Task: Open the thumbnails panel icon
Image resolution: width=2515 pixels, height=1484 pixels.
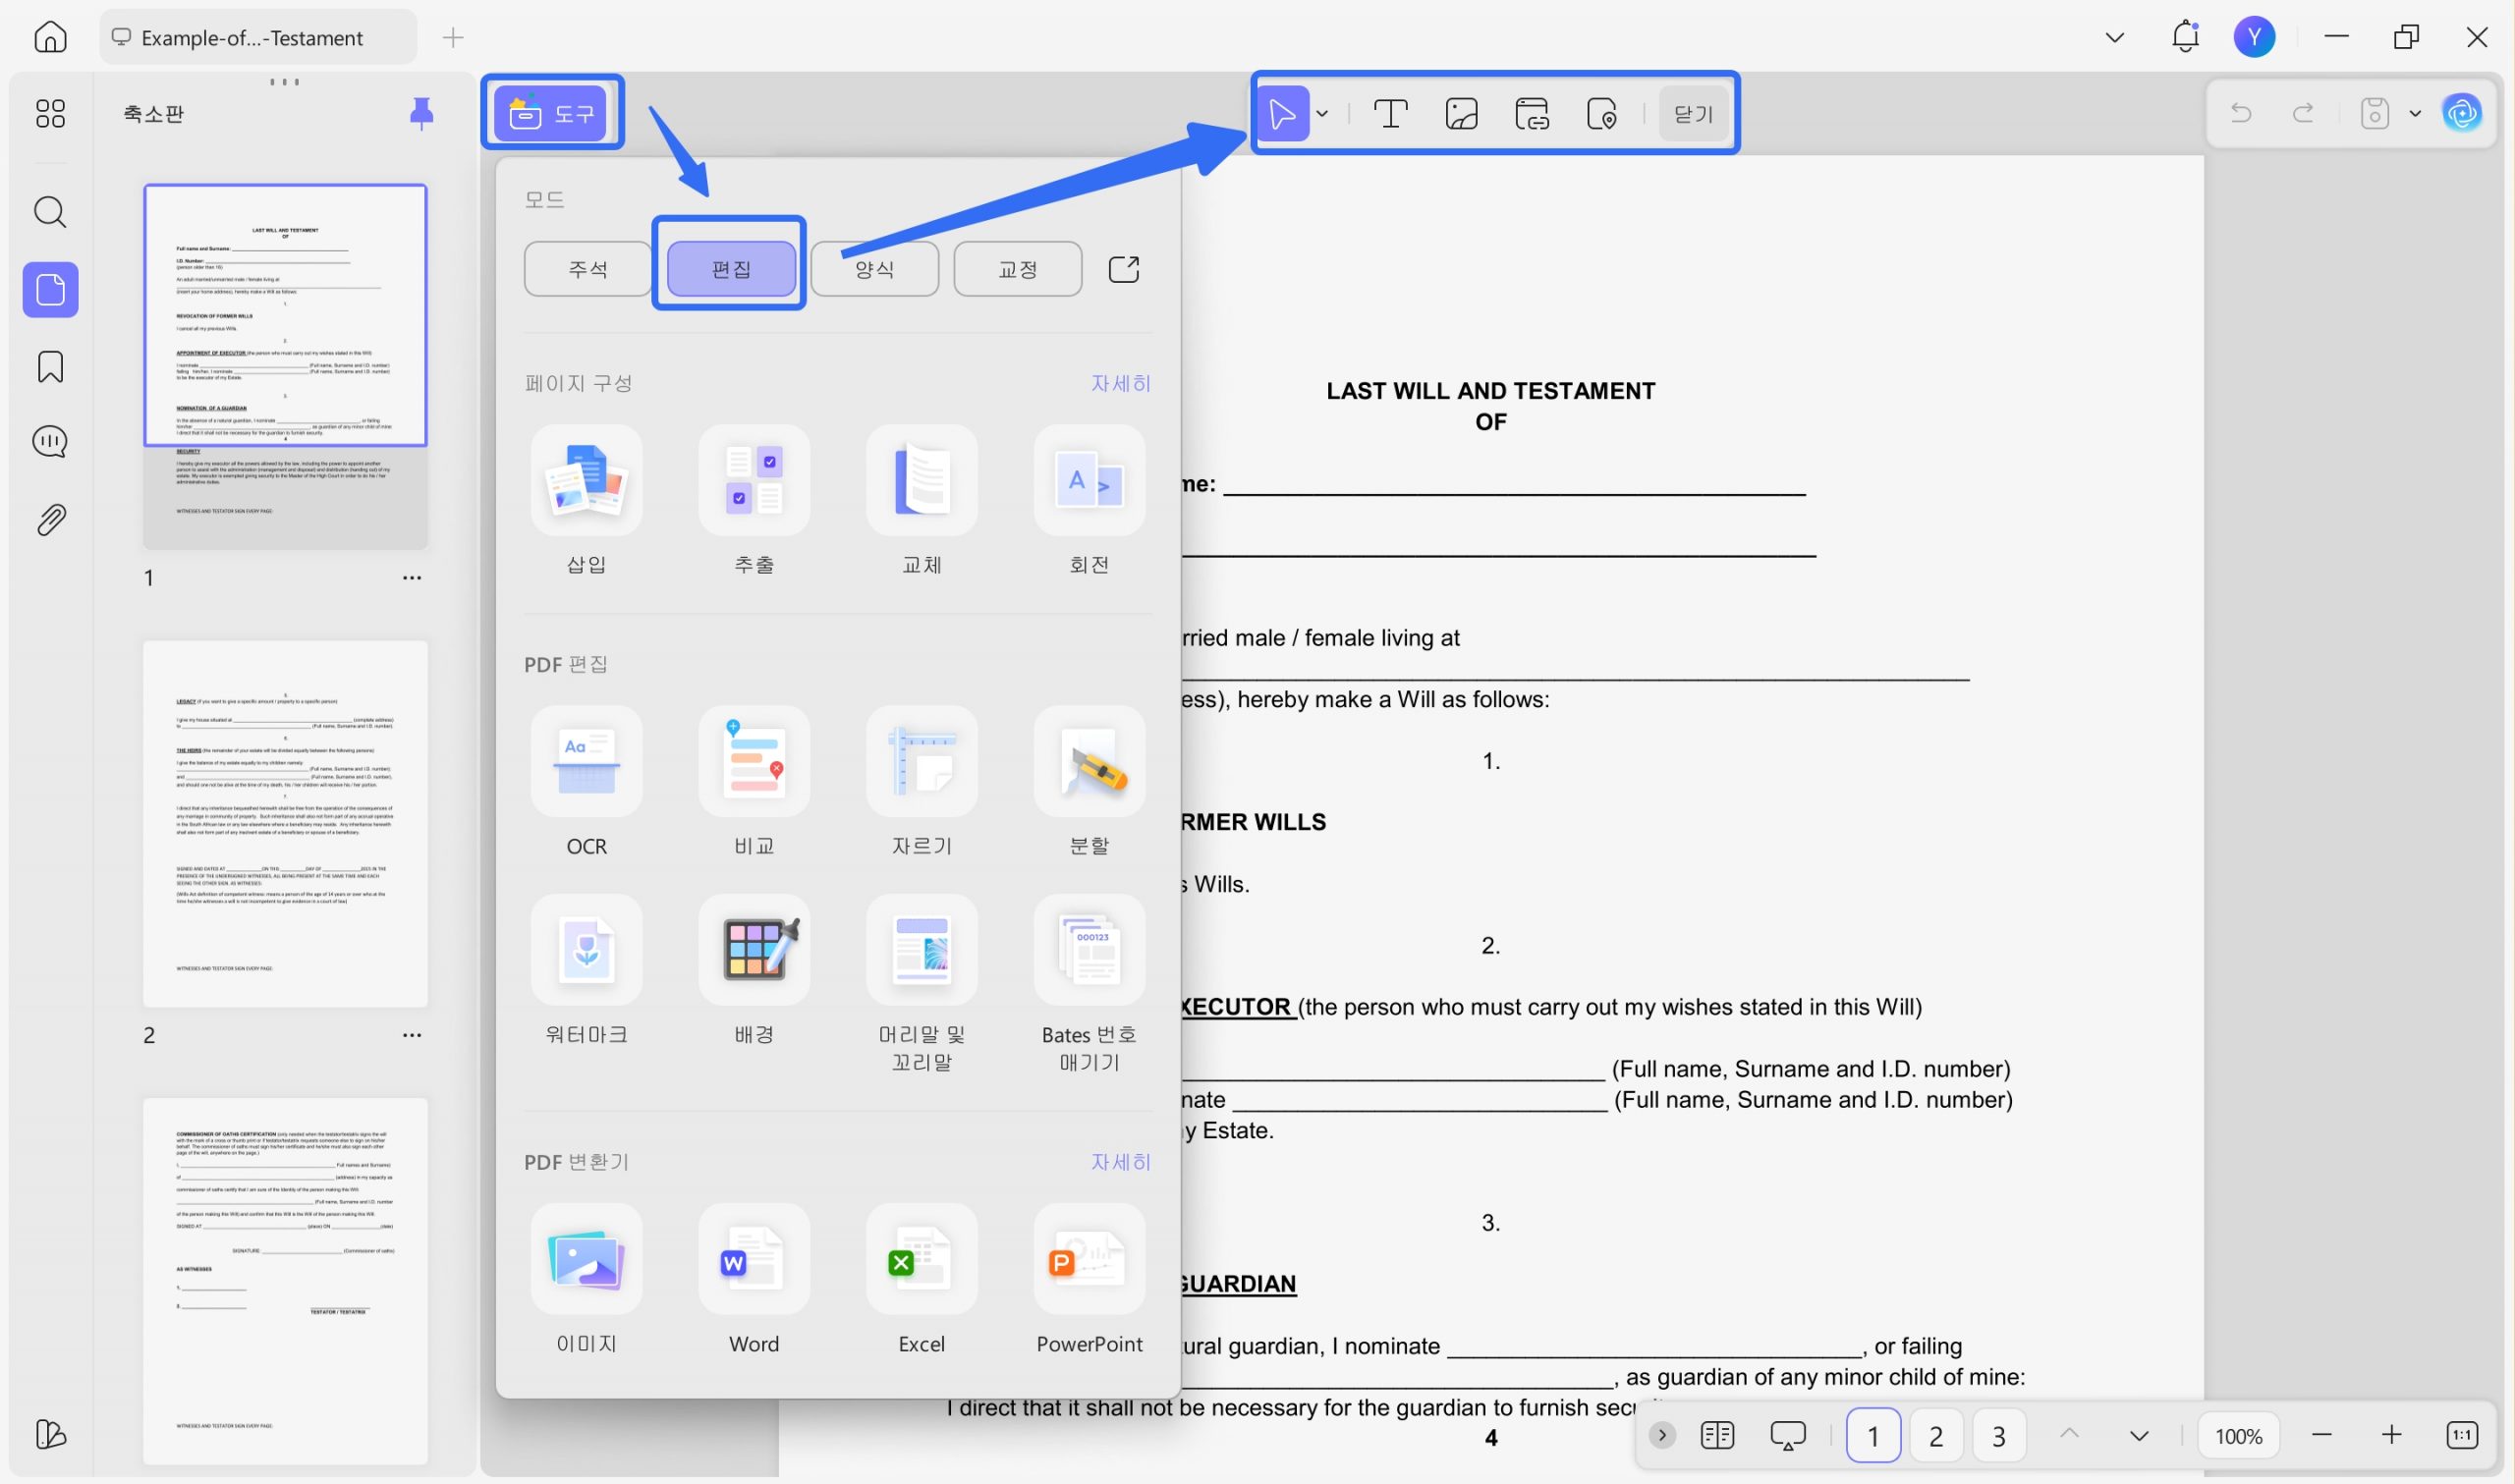Action: click(x=50, y=290)
